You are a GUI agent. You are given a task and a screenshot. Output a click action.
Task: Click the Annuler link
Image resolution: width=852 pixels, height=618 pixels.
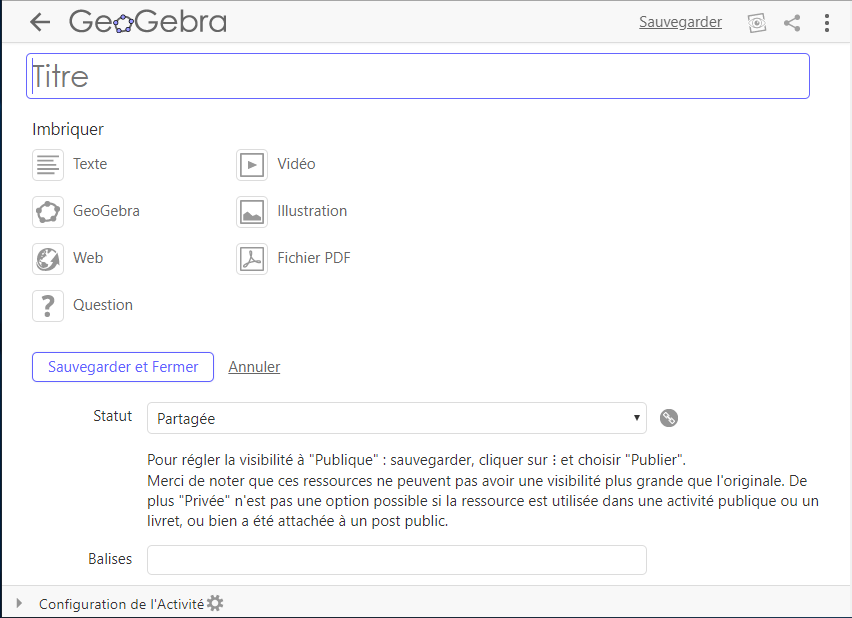(254, 367)
